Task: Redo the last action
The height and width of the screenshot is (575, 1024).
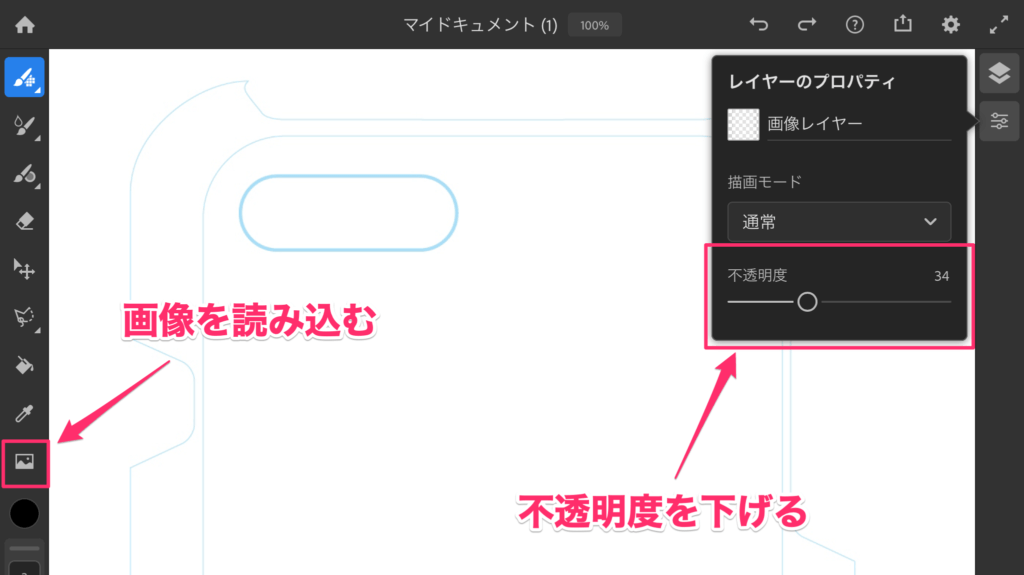Action: pyautogui.click(x=807, y=25)
